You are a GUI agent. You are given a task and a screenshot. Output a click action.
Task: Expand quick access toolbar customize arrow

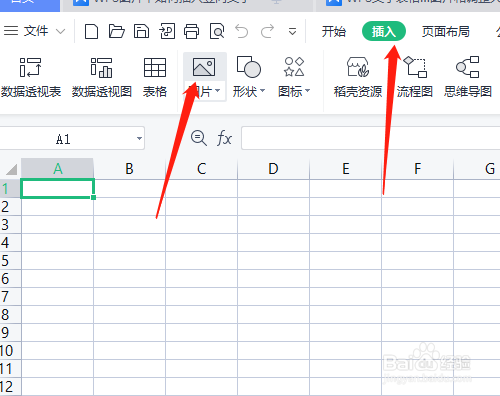pyautogui.click(x=292, y=32)
